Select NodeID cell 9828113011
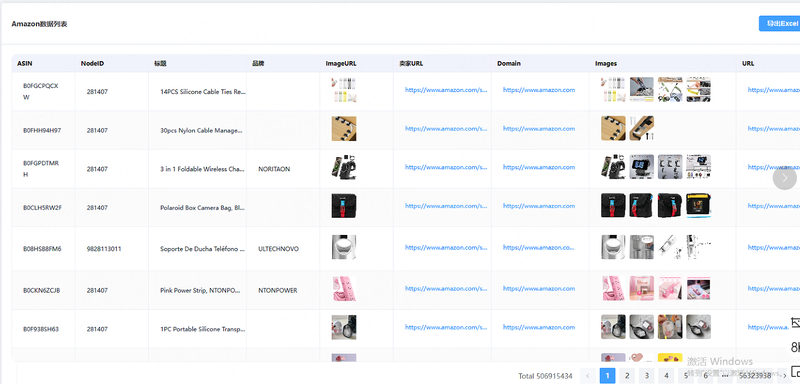 (x=104, y=249)
